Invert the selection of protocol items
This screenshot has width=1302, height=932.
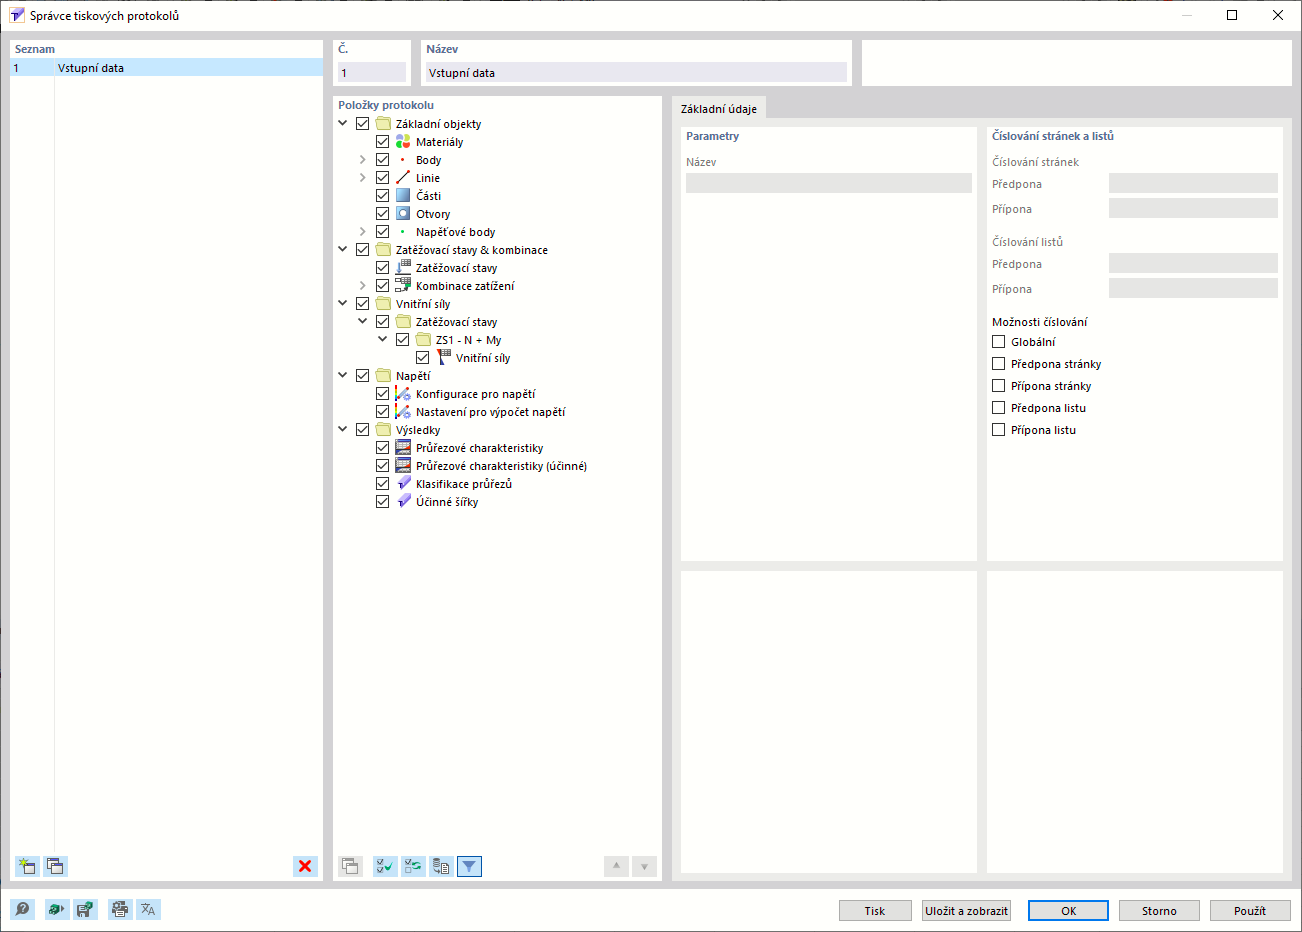point(413,866)
